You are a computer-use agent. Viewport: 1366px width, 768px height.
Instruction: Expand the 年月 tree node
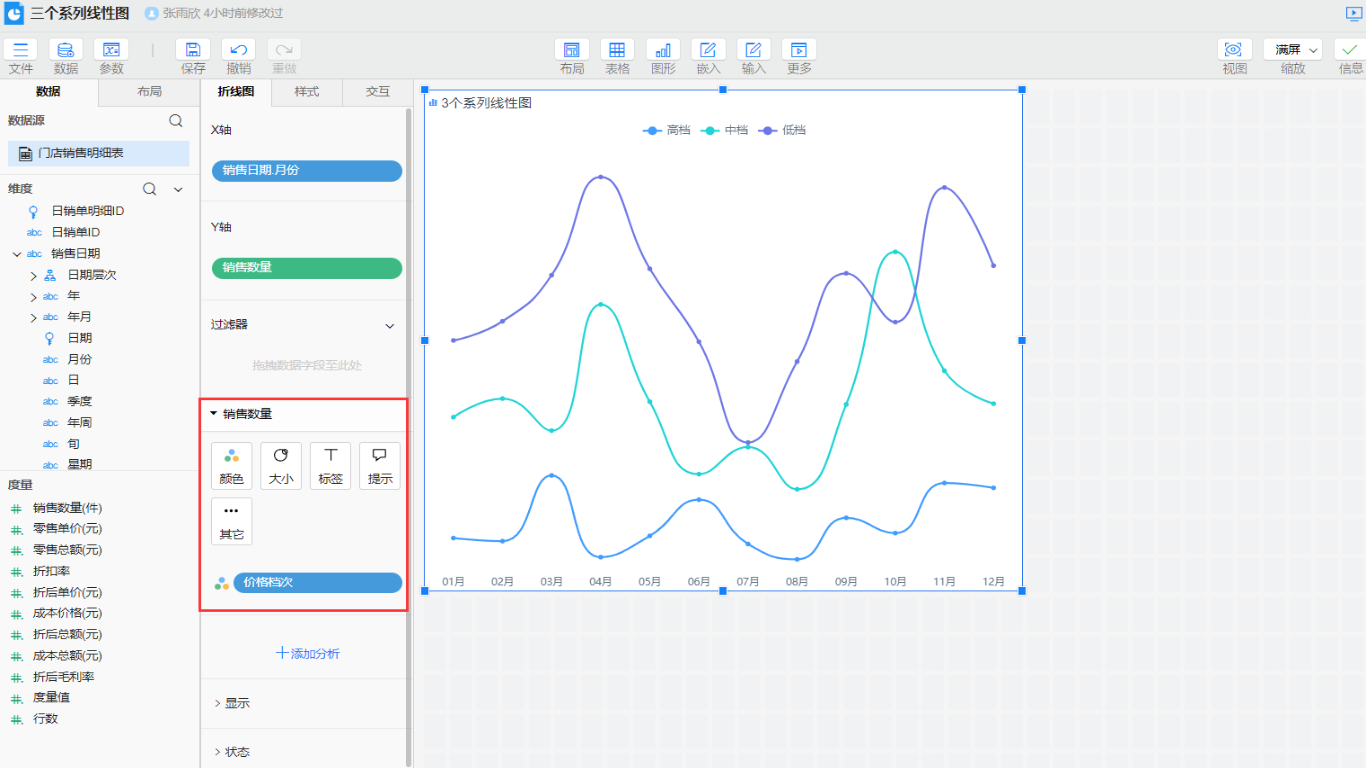tap(33, 317)
